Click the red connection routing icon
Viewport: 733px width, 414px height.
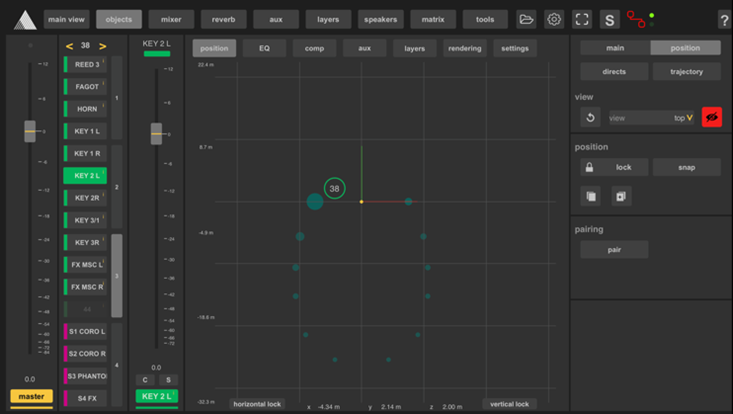coord(637,19)
